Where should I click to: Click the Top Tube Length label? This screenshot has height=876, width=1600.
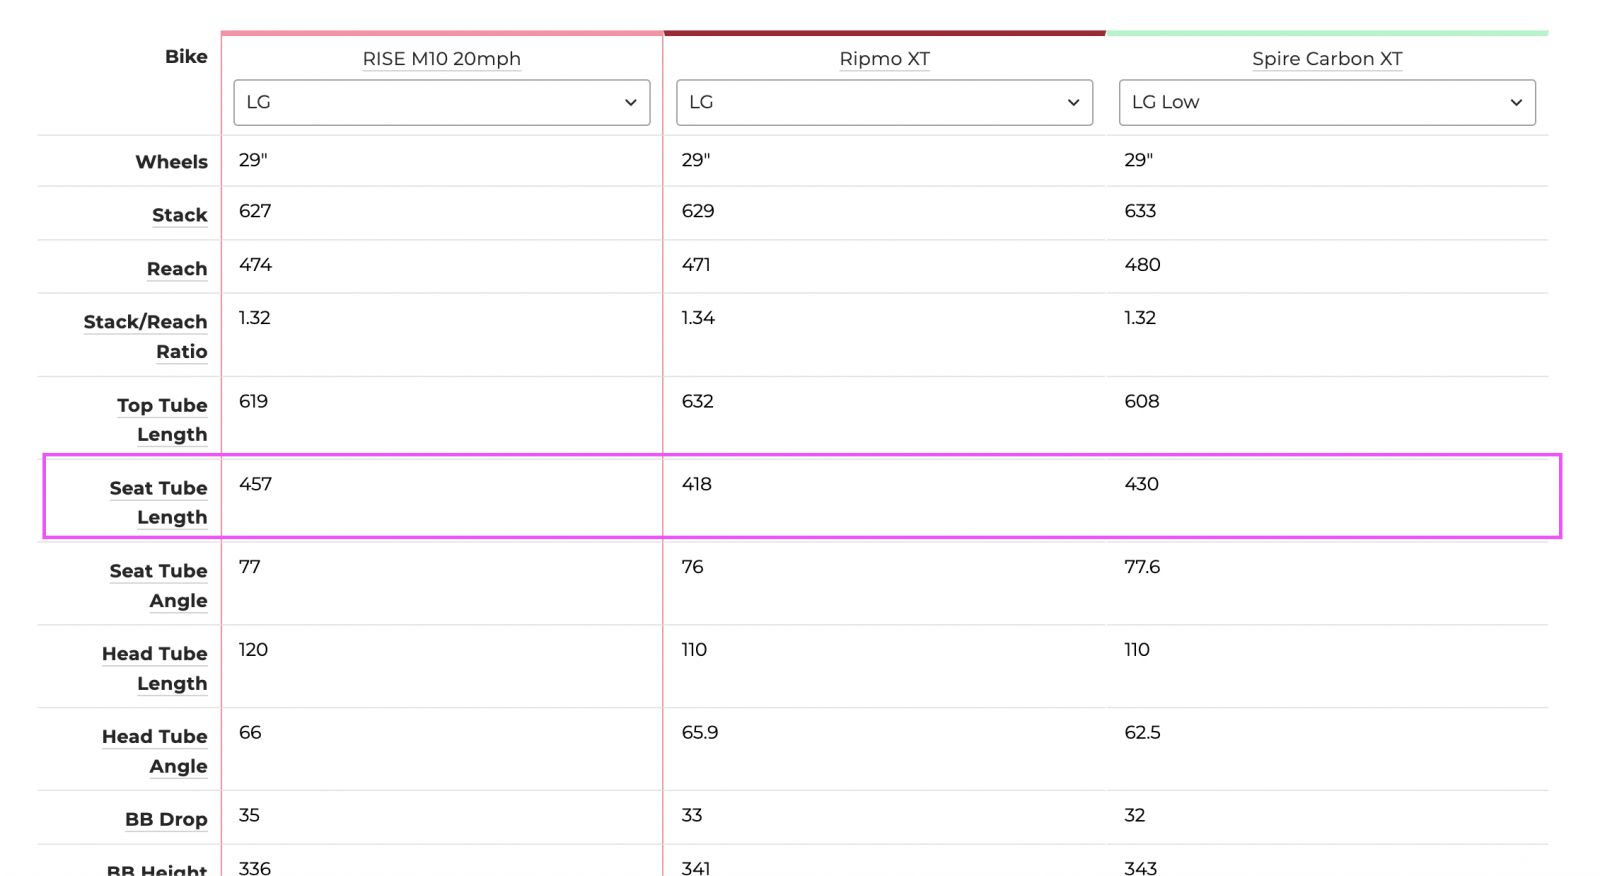point(162,420)
